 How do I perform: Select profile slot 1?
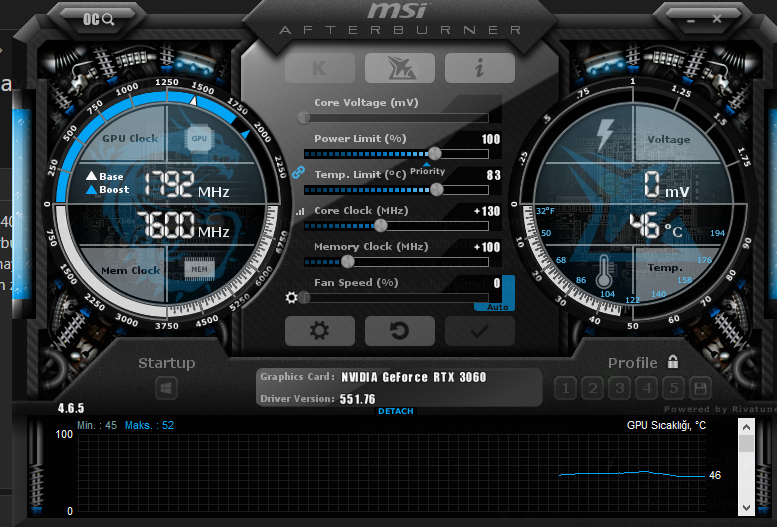tap(565, 388)
